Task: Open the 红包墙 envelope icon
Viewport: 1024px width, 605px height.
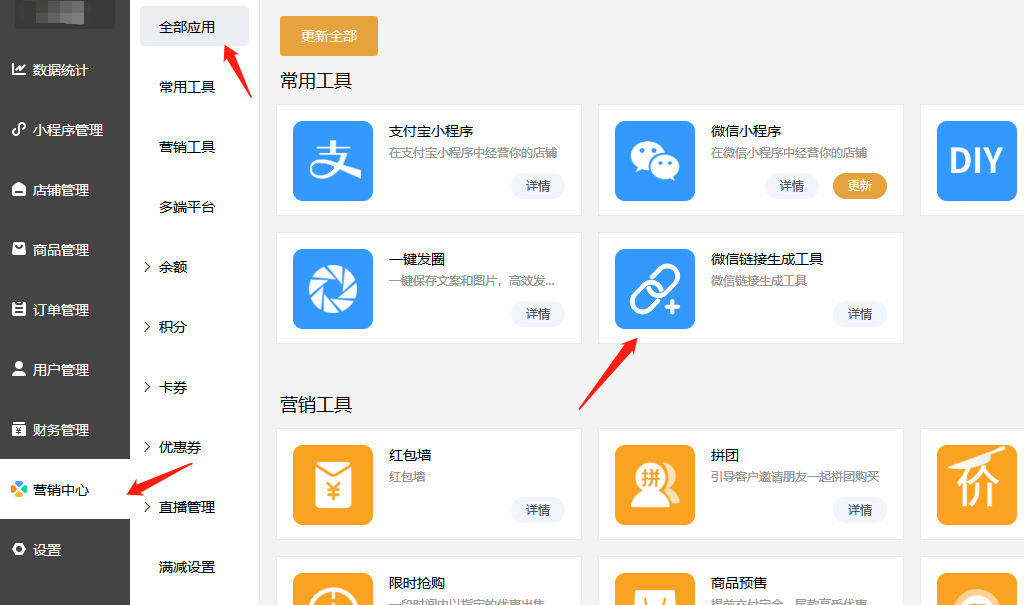Action: tap(333, 485)
